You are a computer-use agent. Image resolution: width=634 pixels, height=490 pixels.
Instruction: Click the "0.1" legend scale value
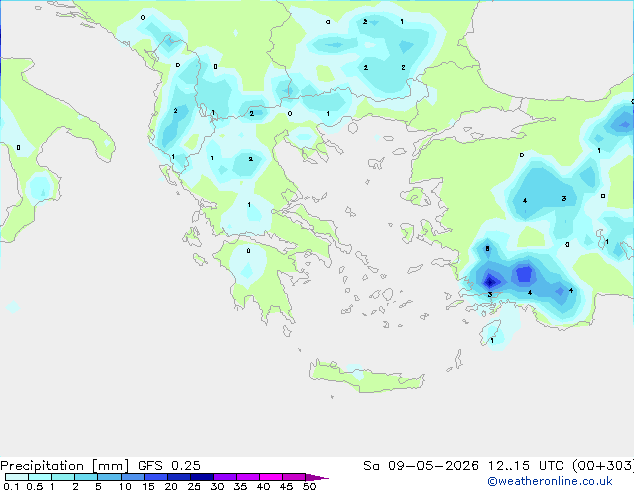point(11,486)
